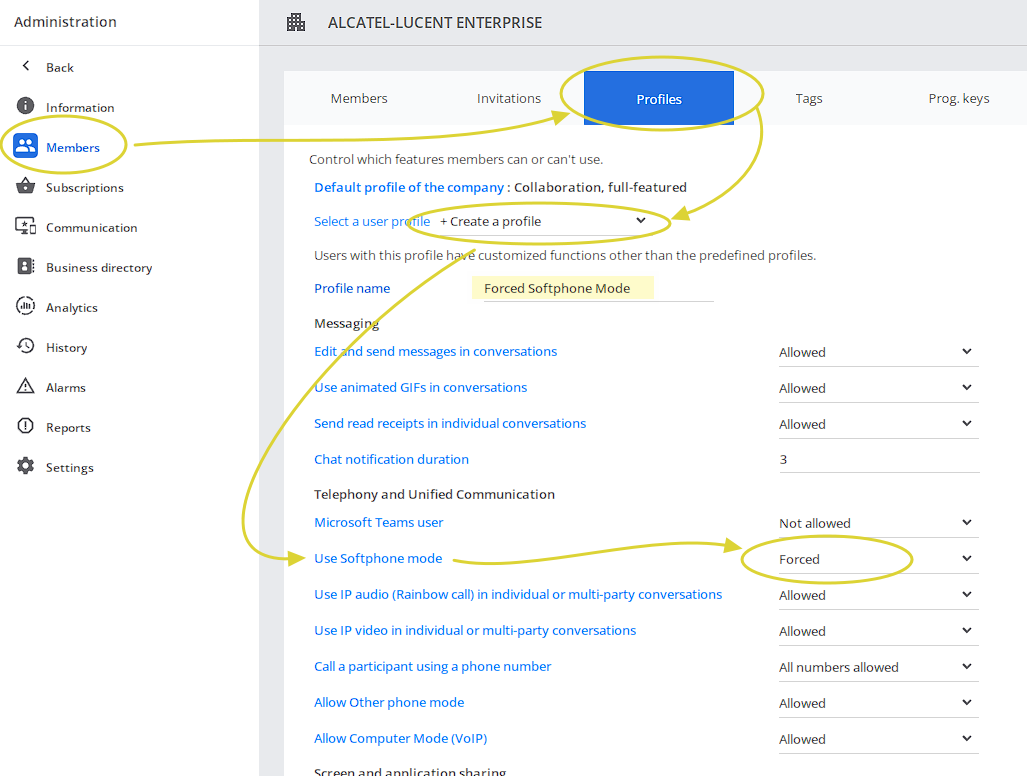Screen dimensions: 1027x776
Task: Click Microsoft Teams user label
Action: [x=379, y=523]
